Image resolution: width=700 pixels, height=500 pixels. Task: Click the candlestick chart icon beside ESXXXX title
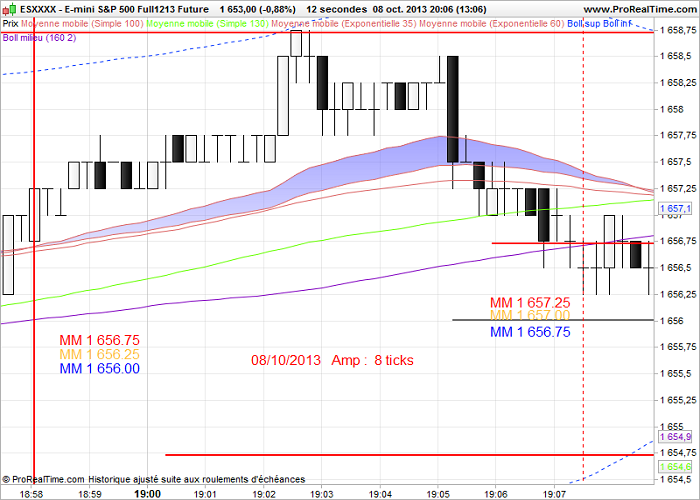click(9, 9)
